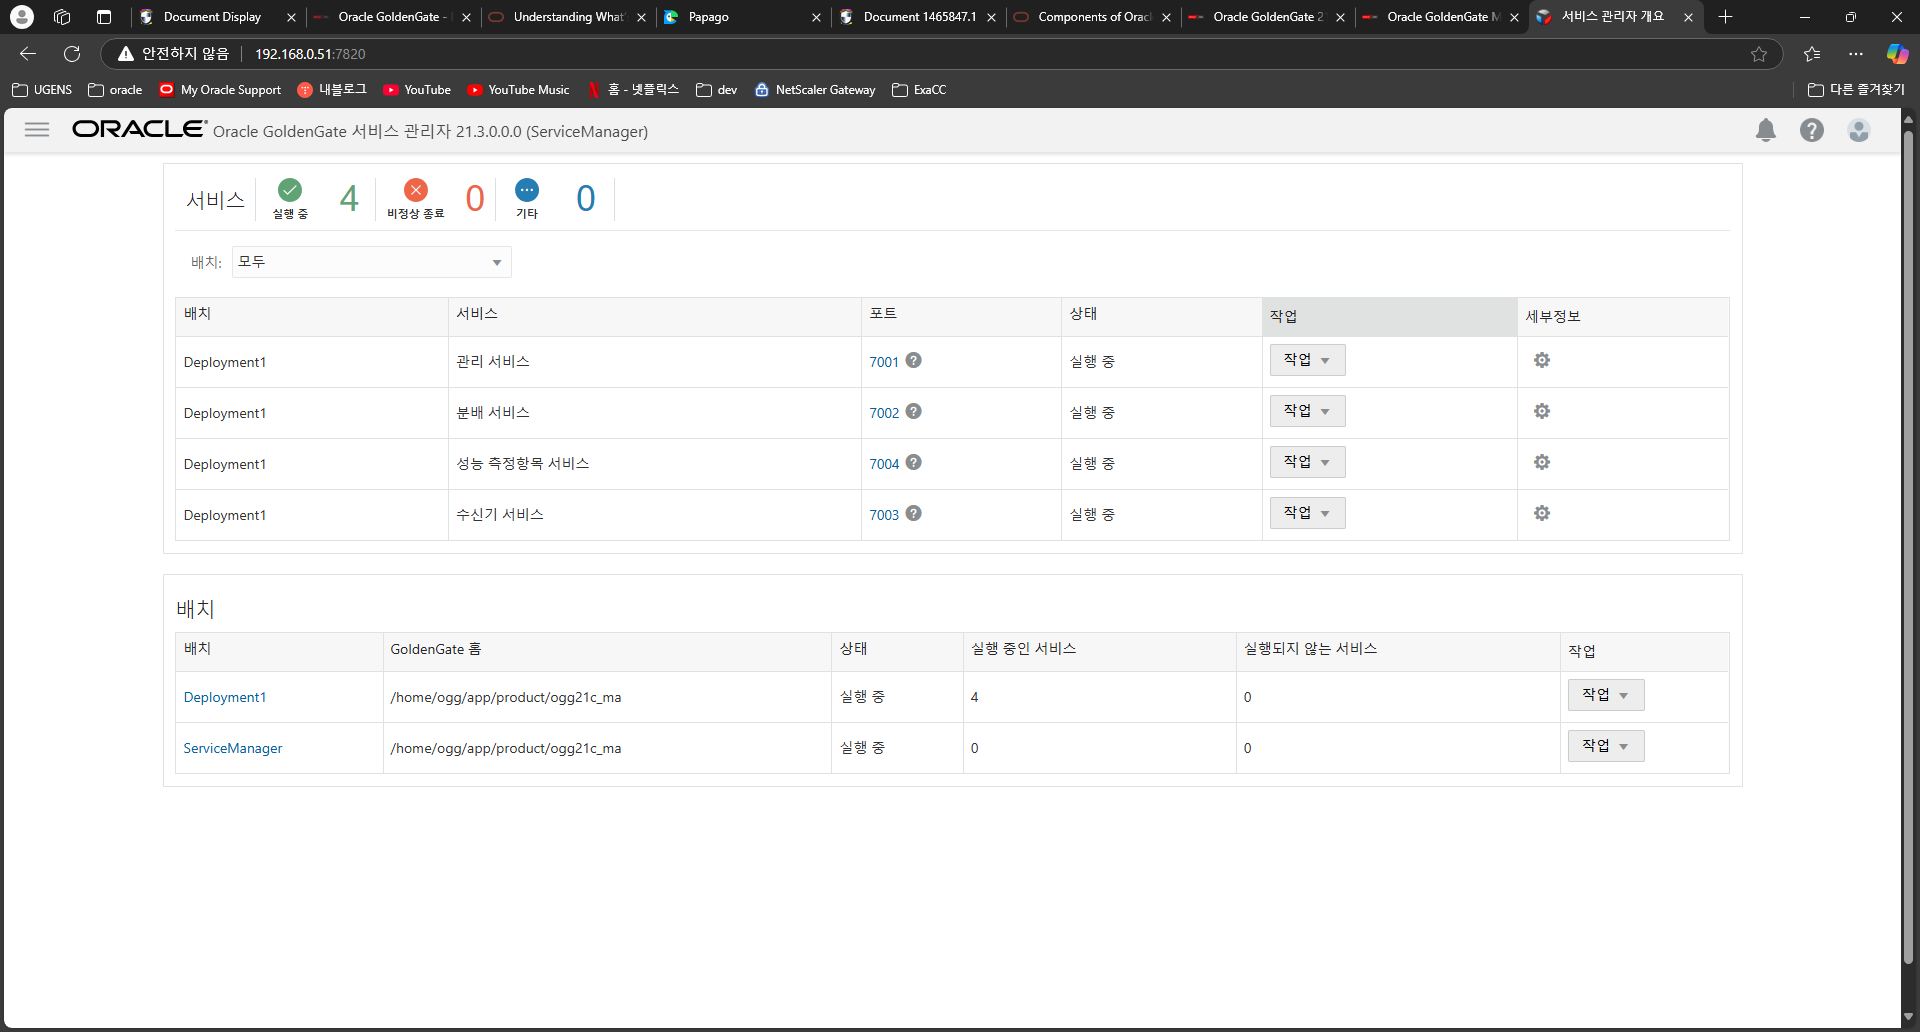Viewport: 1920px width, 1032px height.
Task: Open a new browser tab
Action: click(1725, 17)
